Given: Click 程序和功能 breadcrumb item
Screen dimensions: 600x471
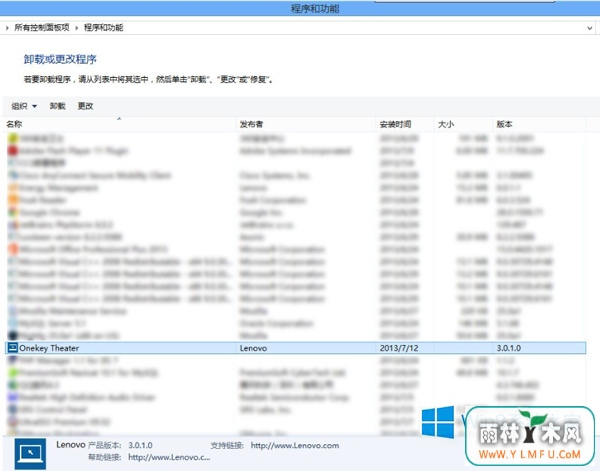Looking at the screenshot, I should pos(103,28).
